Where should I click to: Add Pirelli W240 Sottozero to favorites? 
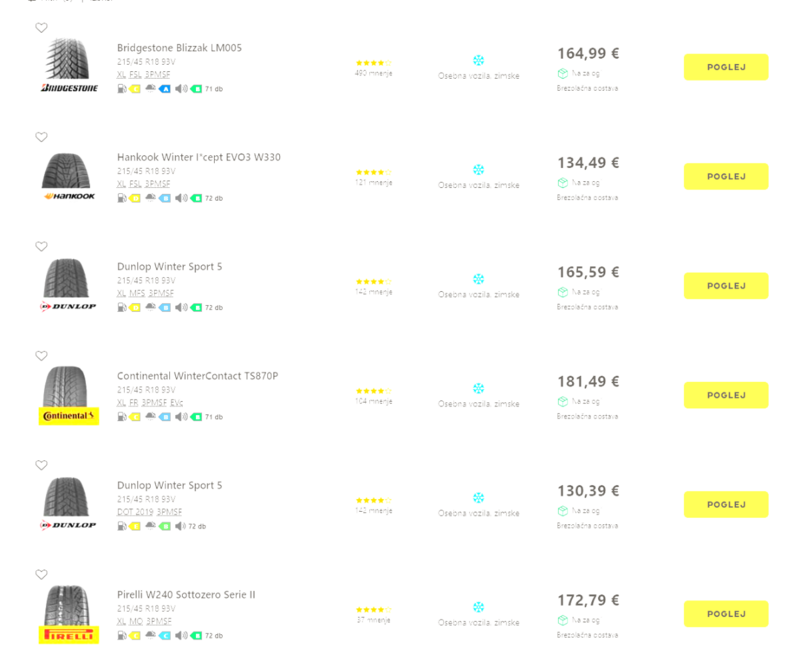pos(41,574)
